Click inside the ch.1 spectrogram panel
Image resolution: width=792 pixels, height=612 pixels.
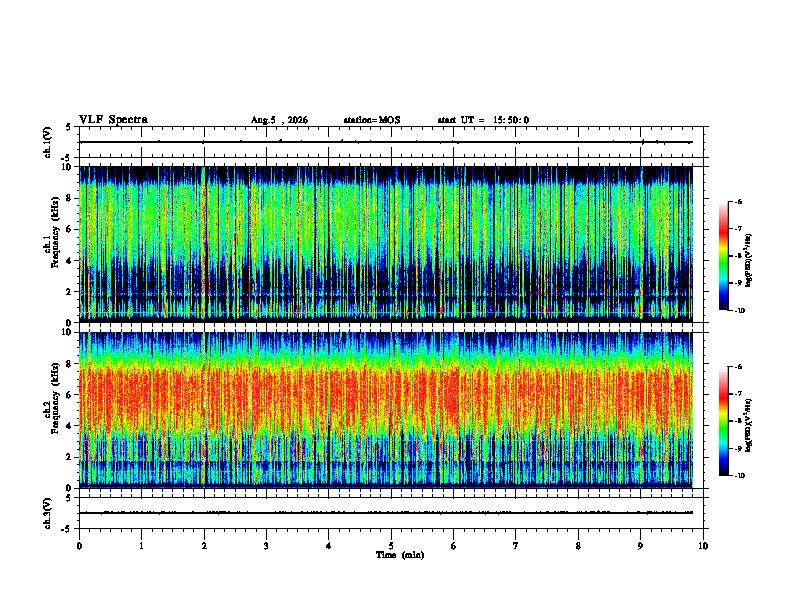pyautogui.click(x=386, y=244)
